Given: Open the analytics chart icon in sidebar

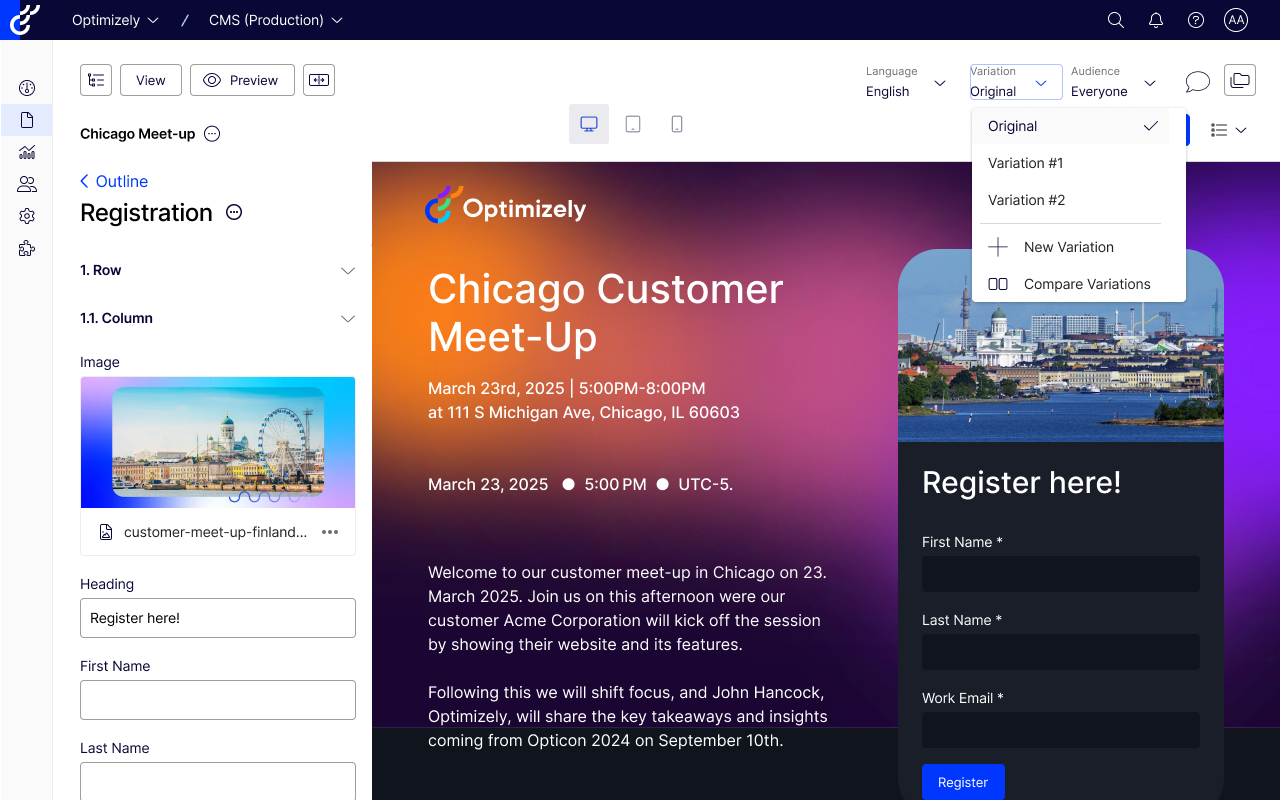Looking at the screenshot, I should point(27,152).
